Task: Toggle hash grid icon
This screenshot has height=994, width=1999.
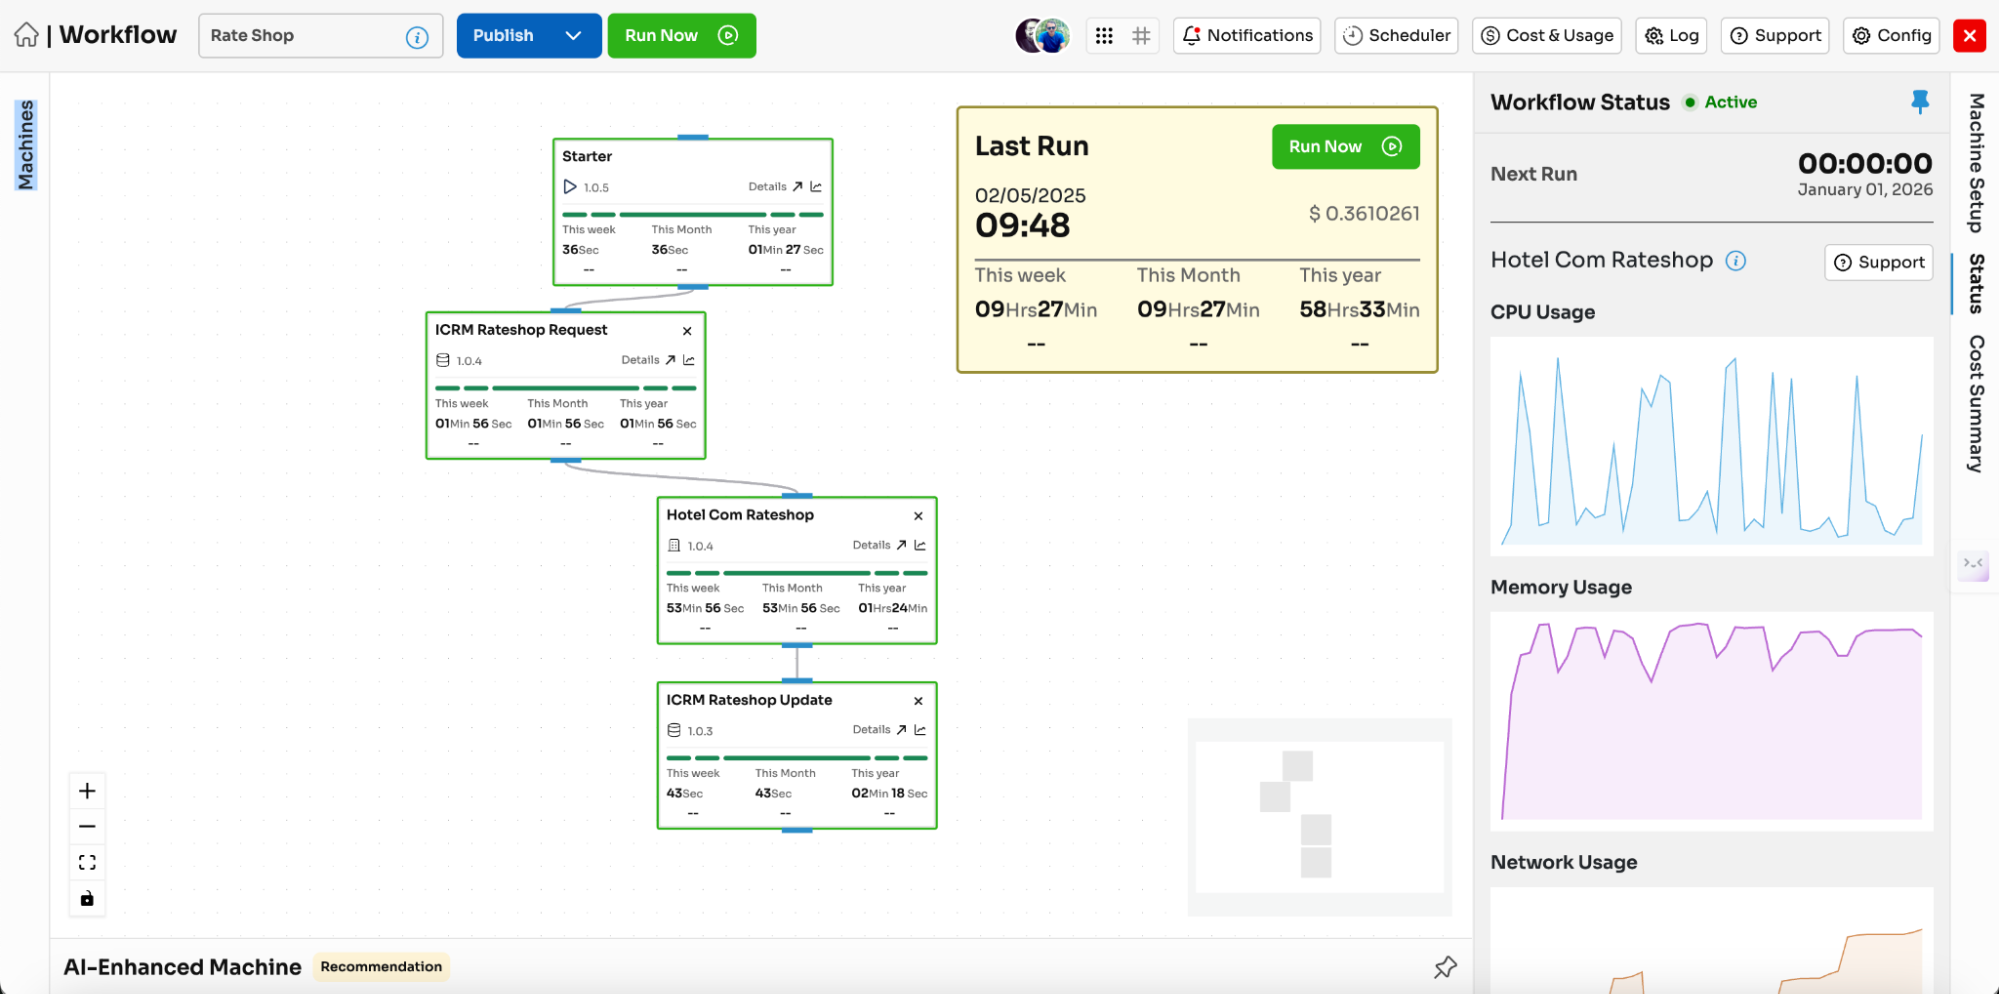Action: tap(1141, 36)
